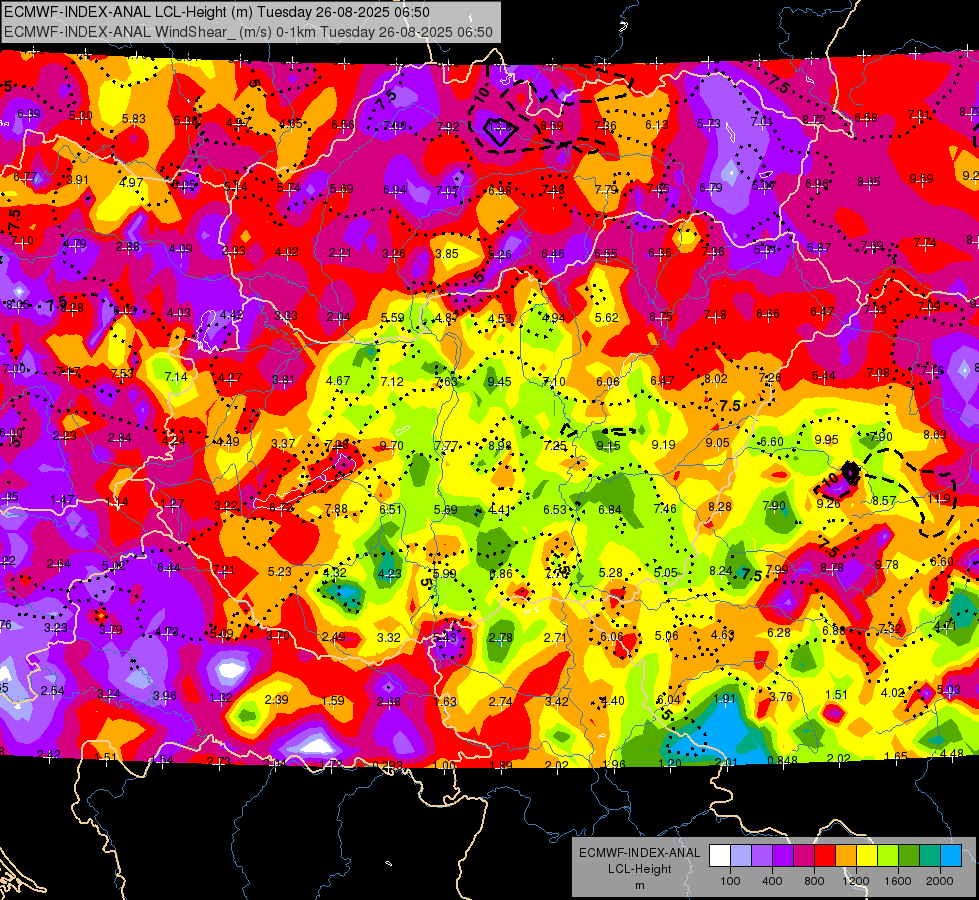Image resolution: width=979 pixels, height=900 pixels.
Task: Click the 9.45 grid value
Action: tap(499, 381)
